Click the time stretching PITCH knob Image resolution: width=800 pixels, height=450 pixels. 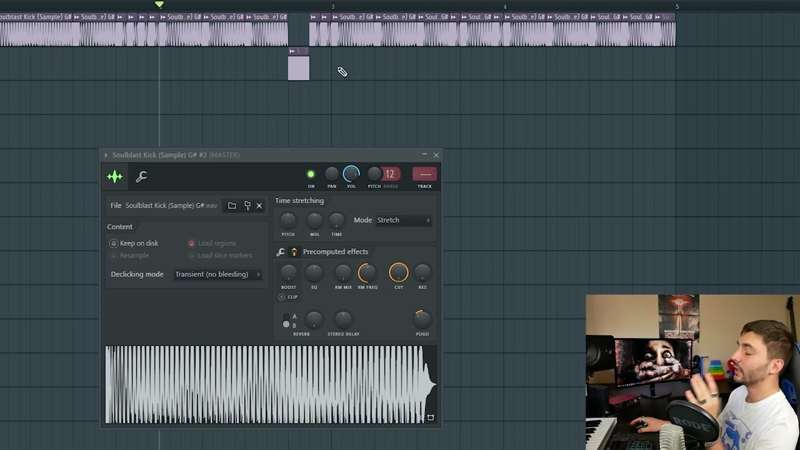tap(288, 220)
